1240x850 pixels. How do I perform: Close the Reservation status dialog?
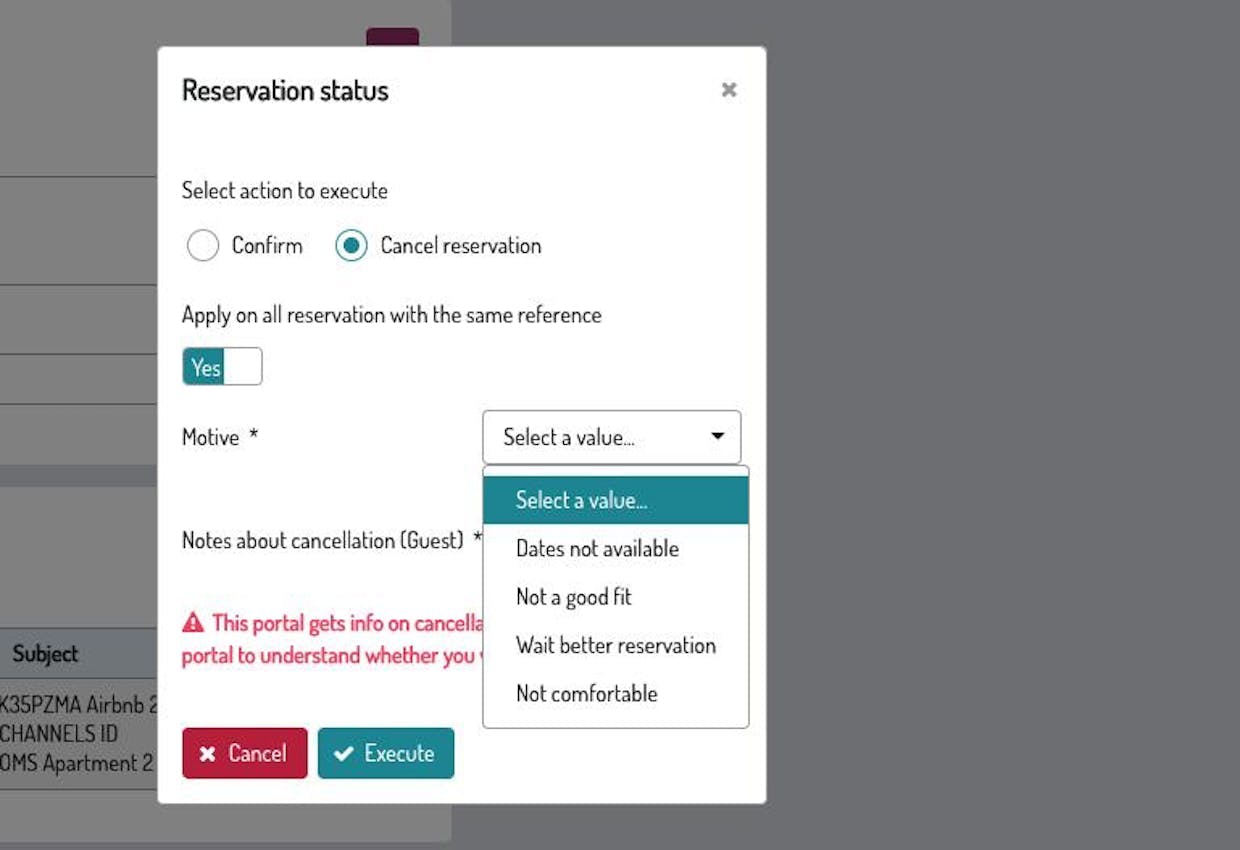(x=729, y=90)
